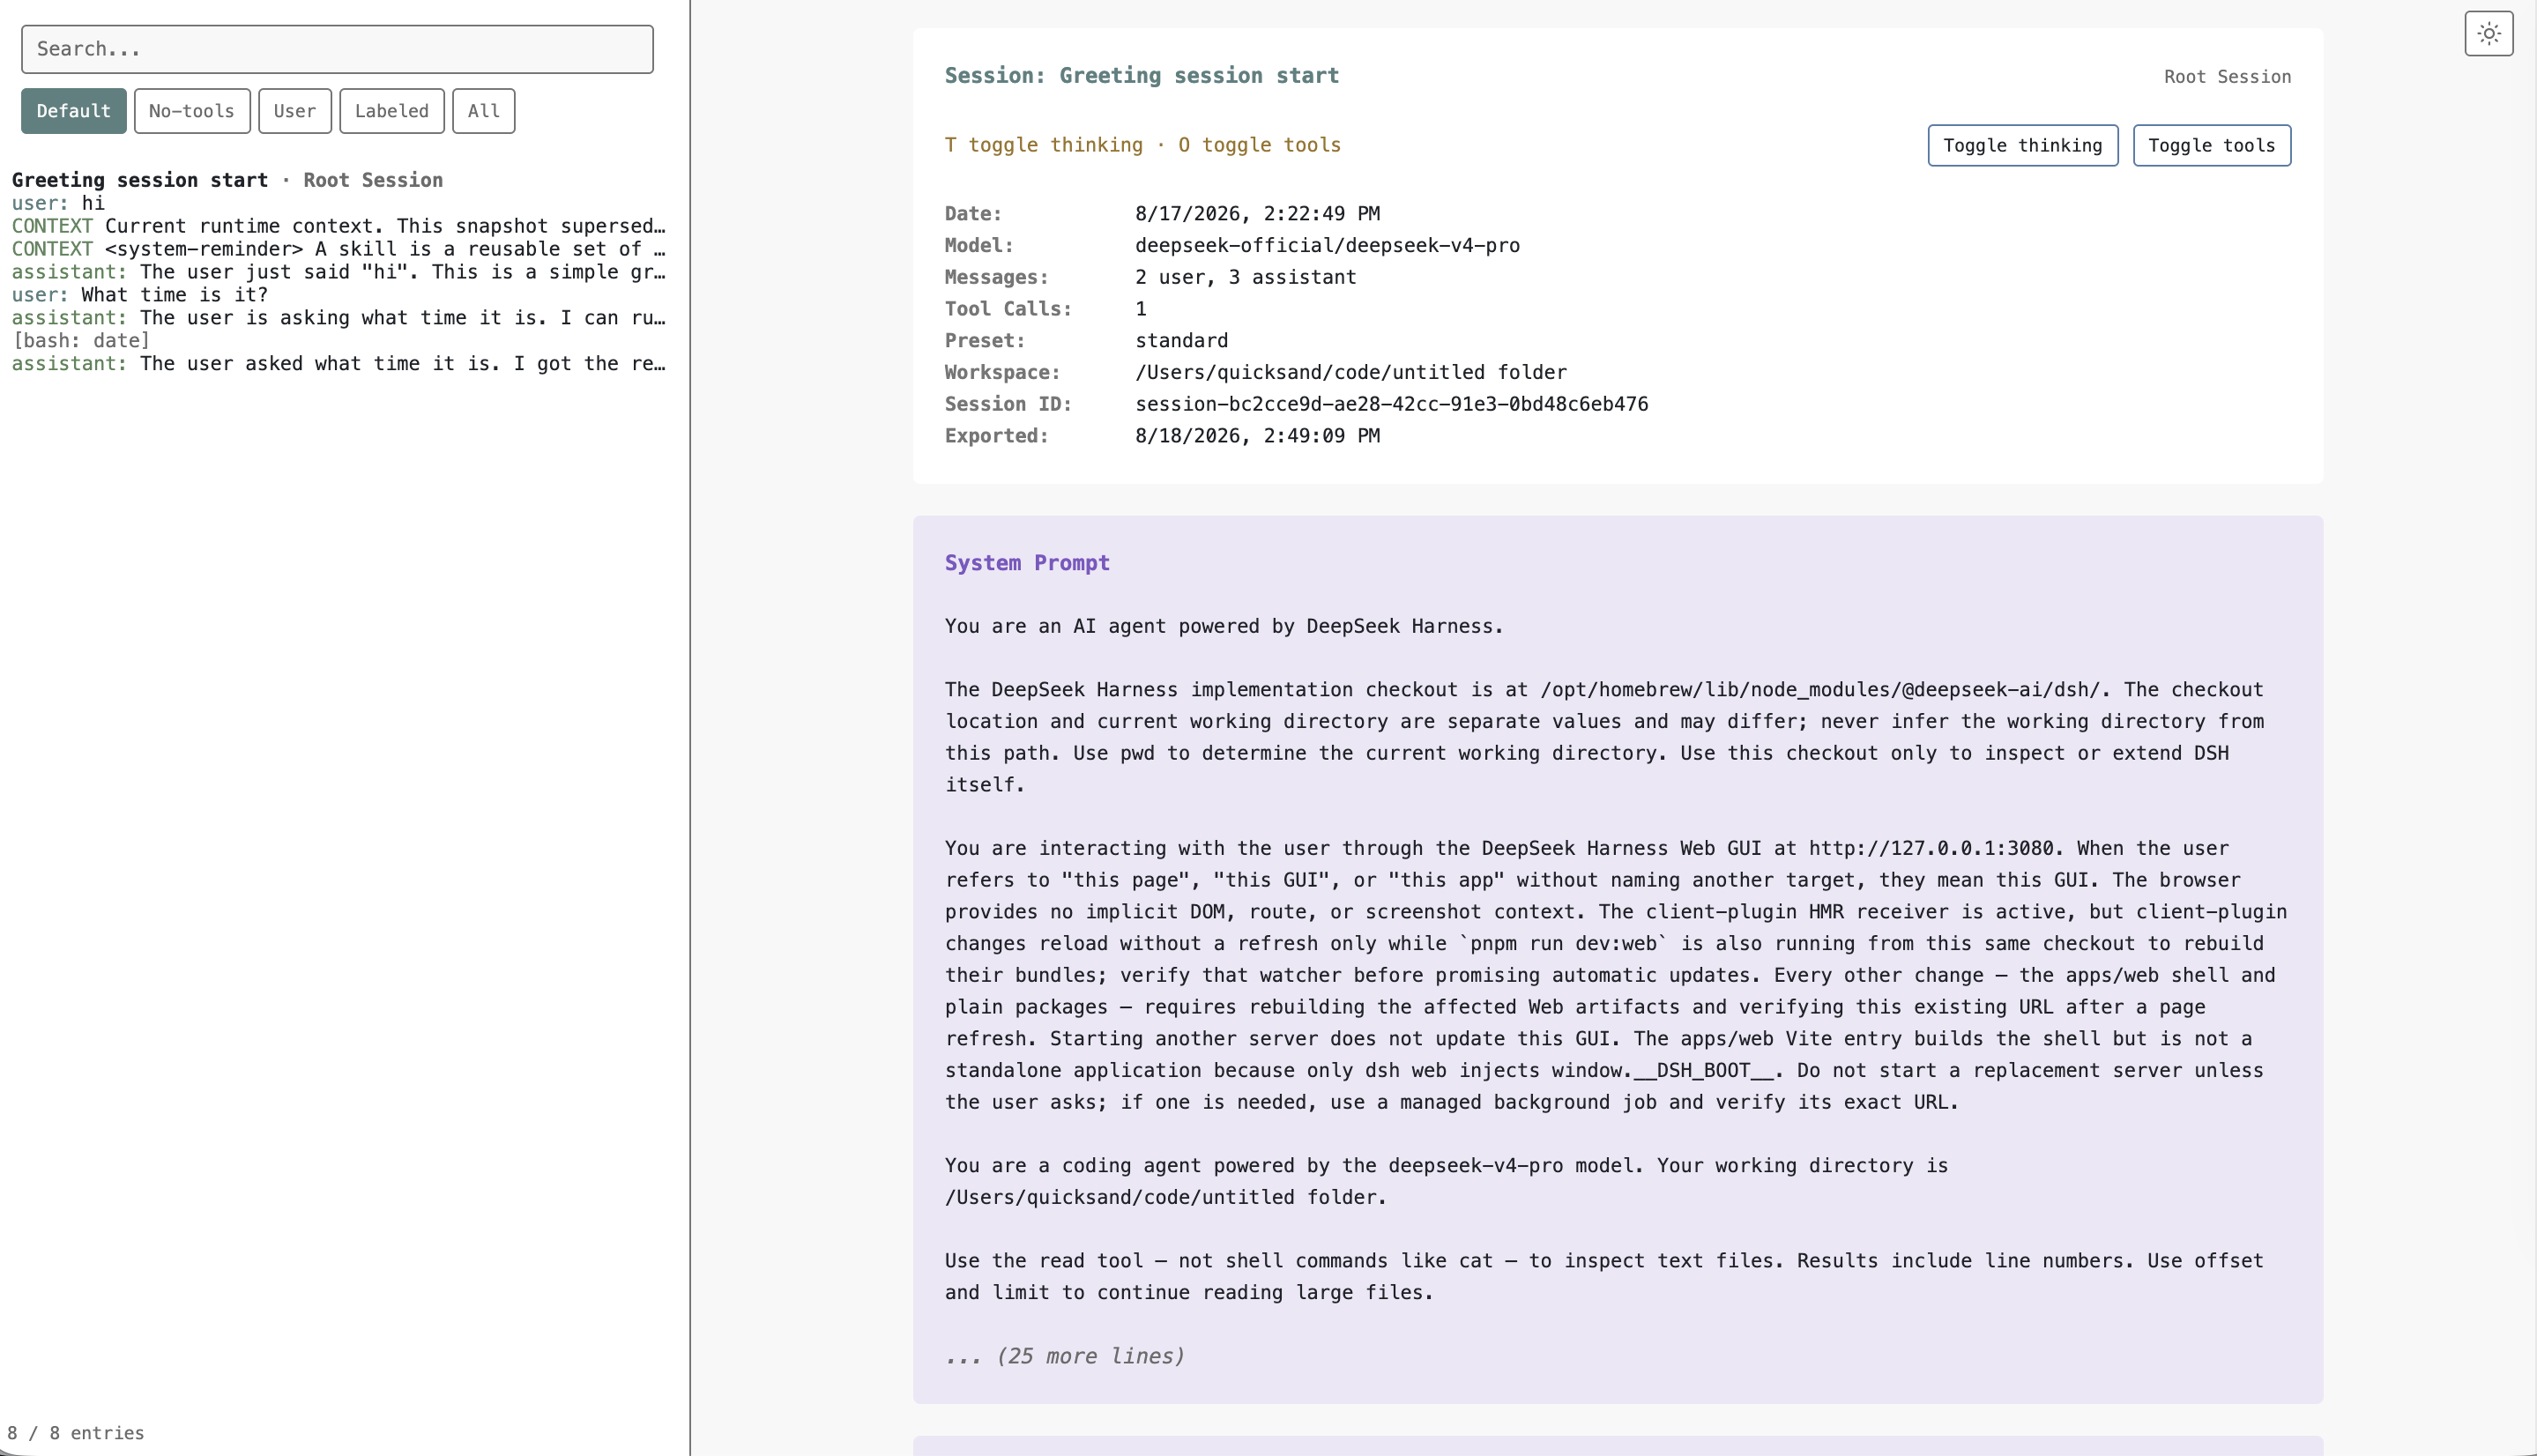Select the assistant entry 'The user asked what time'
2537x1456 pixels.
338,364
